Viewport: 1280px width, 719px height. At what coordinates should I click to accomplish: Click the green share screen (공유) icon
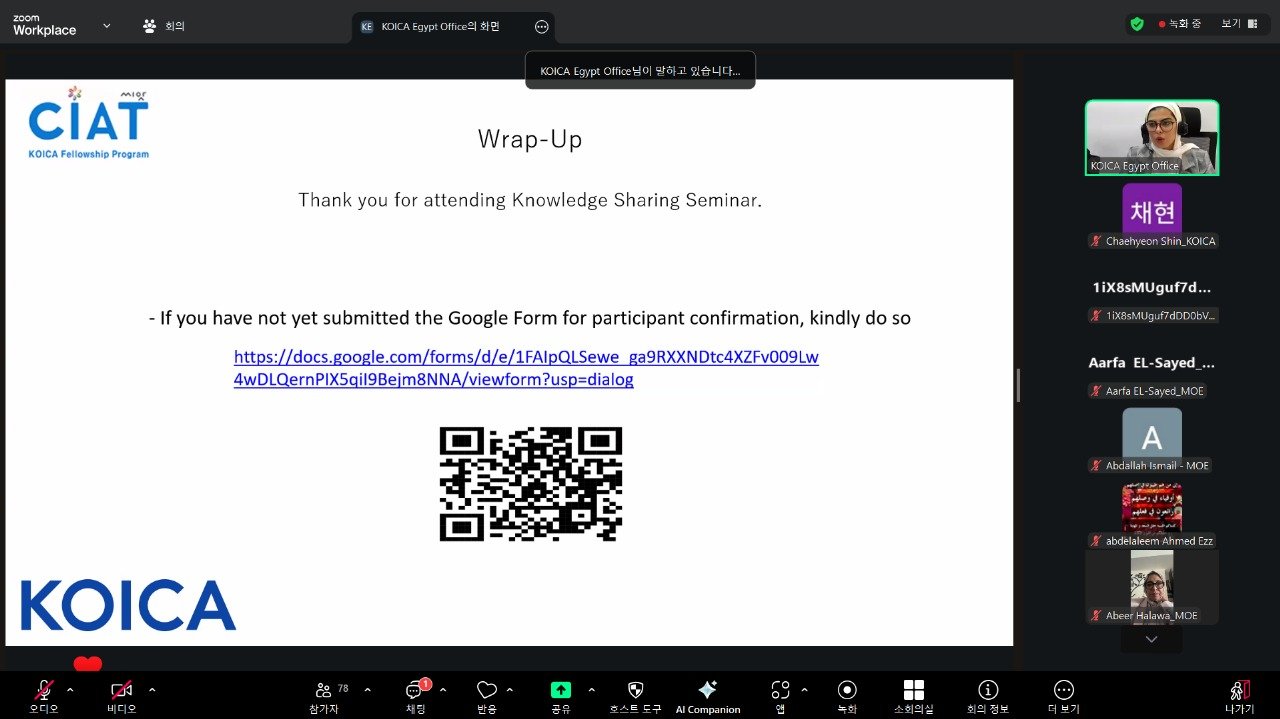561,691
